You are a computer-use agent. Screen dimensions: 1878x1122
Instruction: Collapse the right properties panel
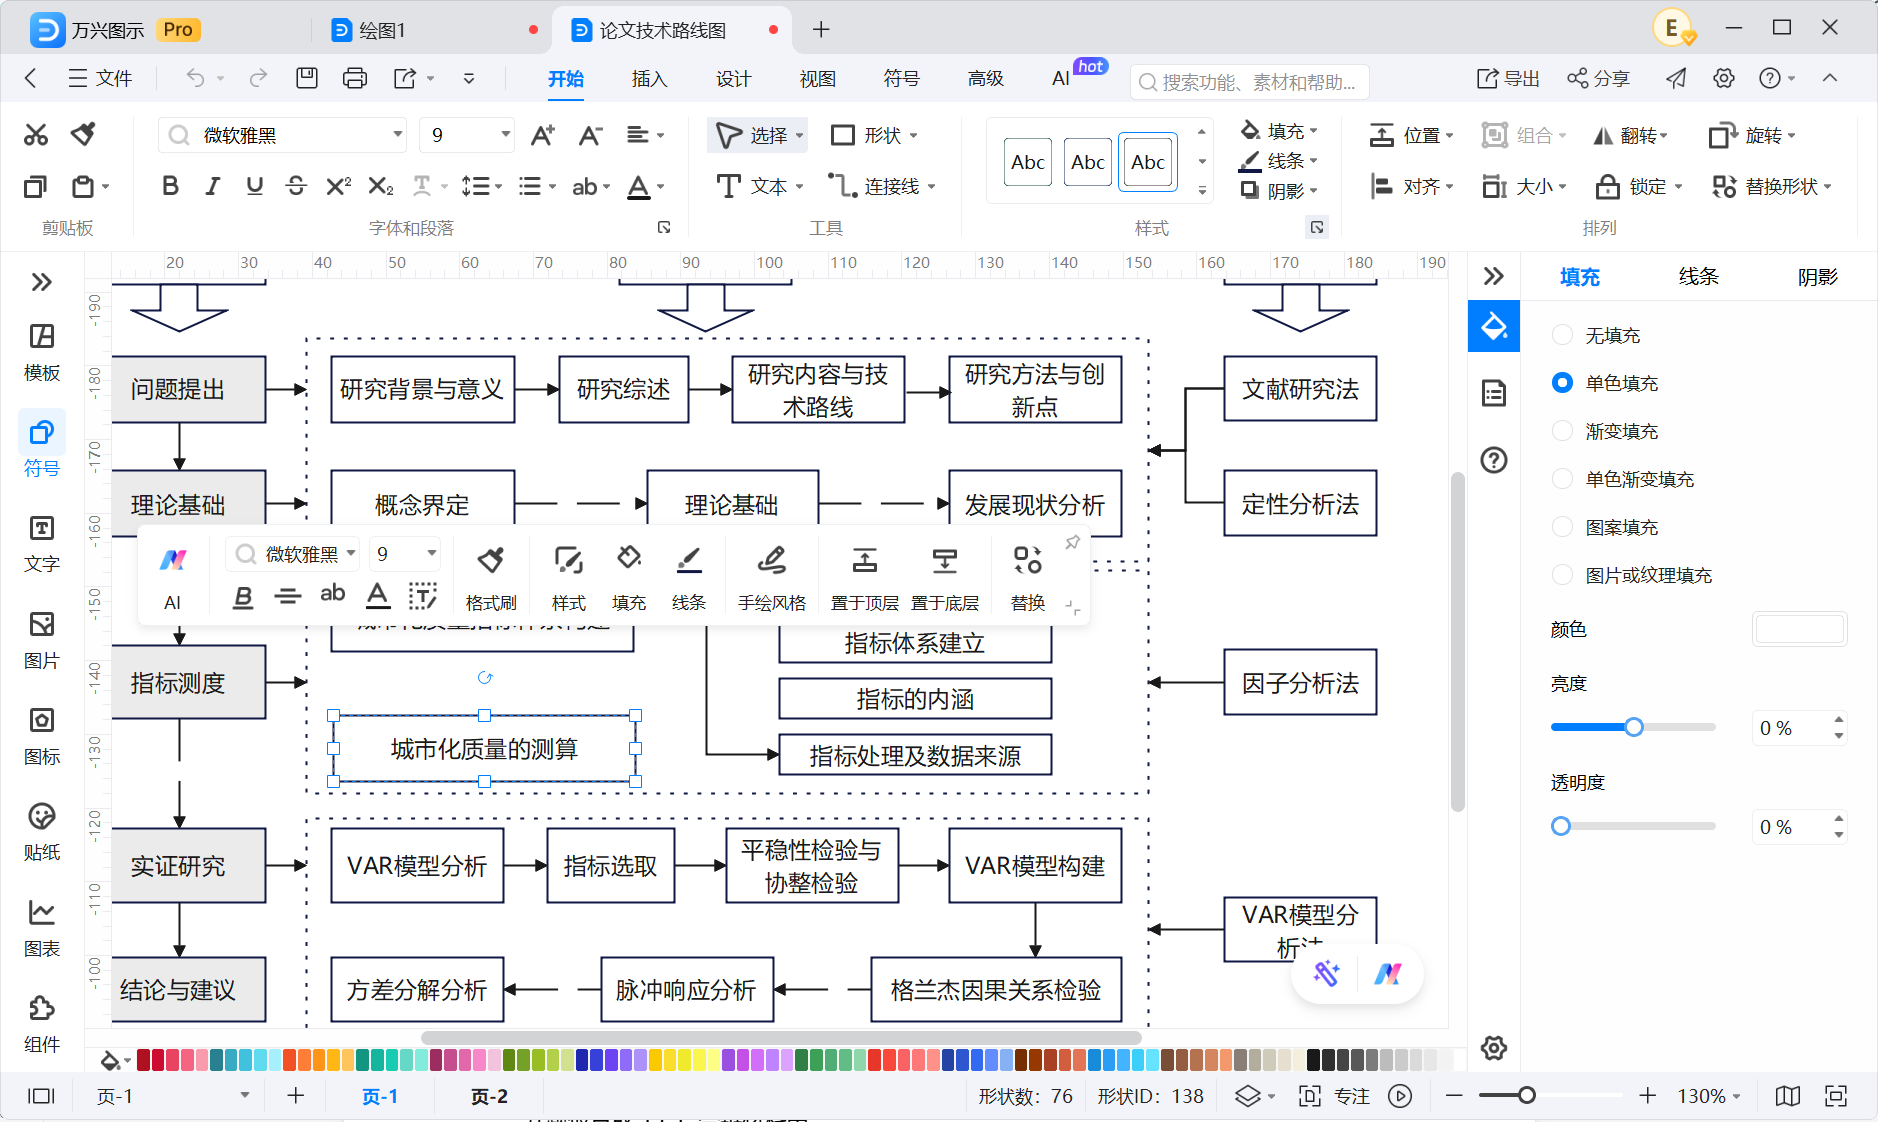tap(1494, 276)
